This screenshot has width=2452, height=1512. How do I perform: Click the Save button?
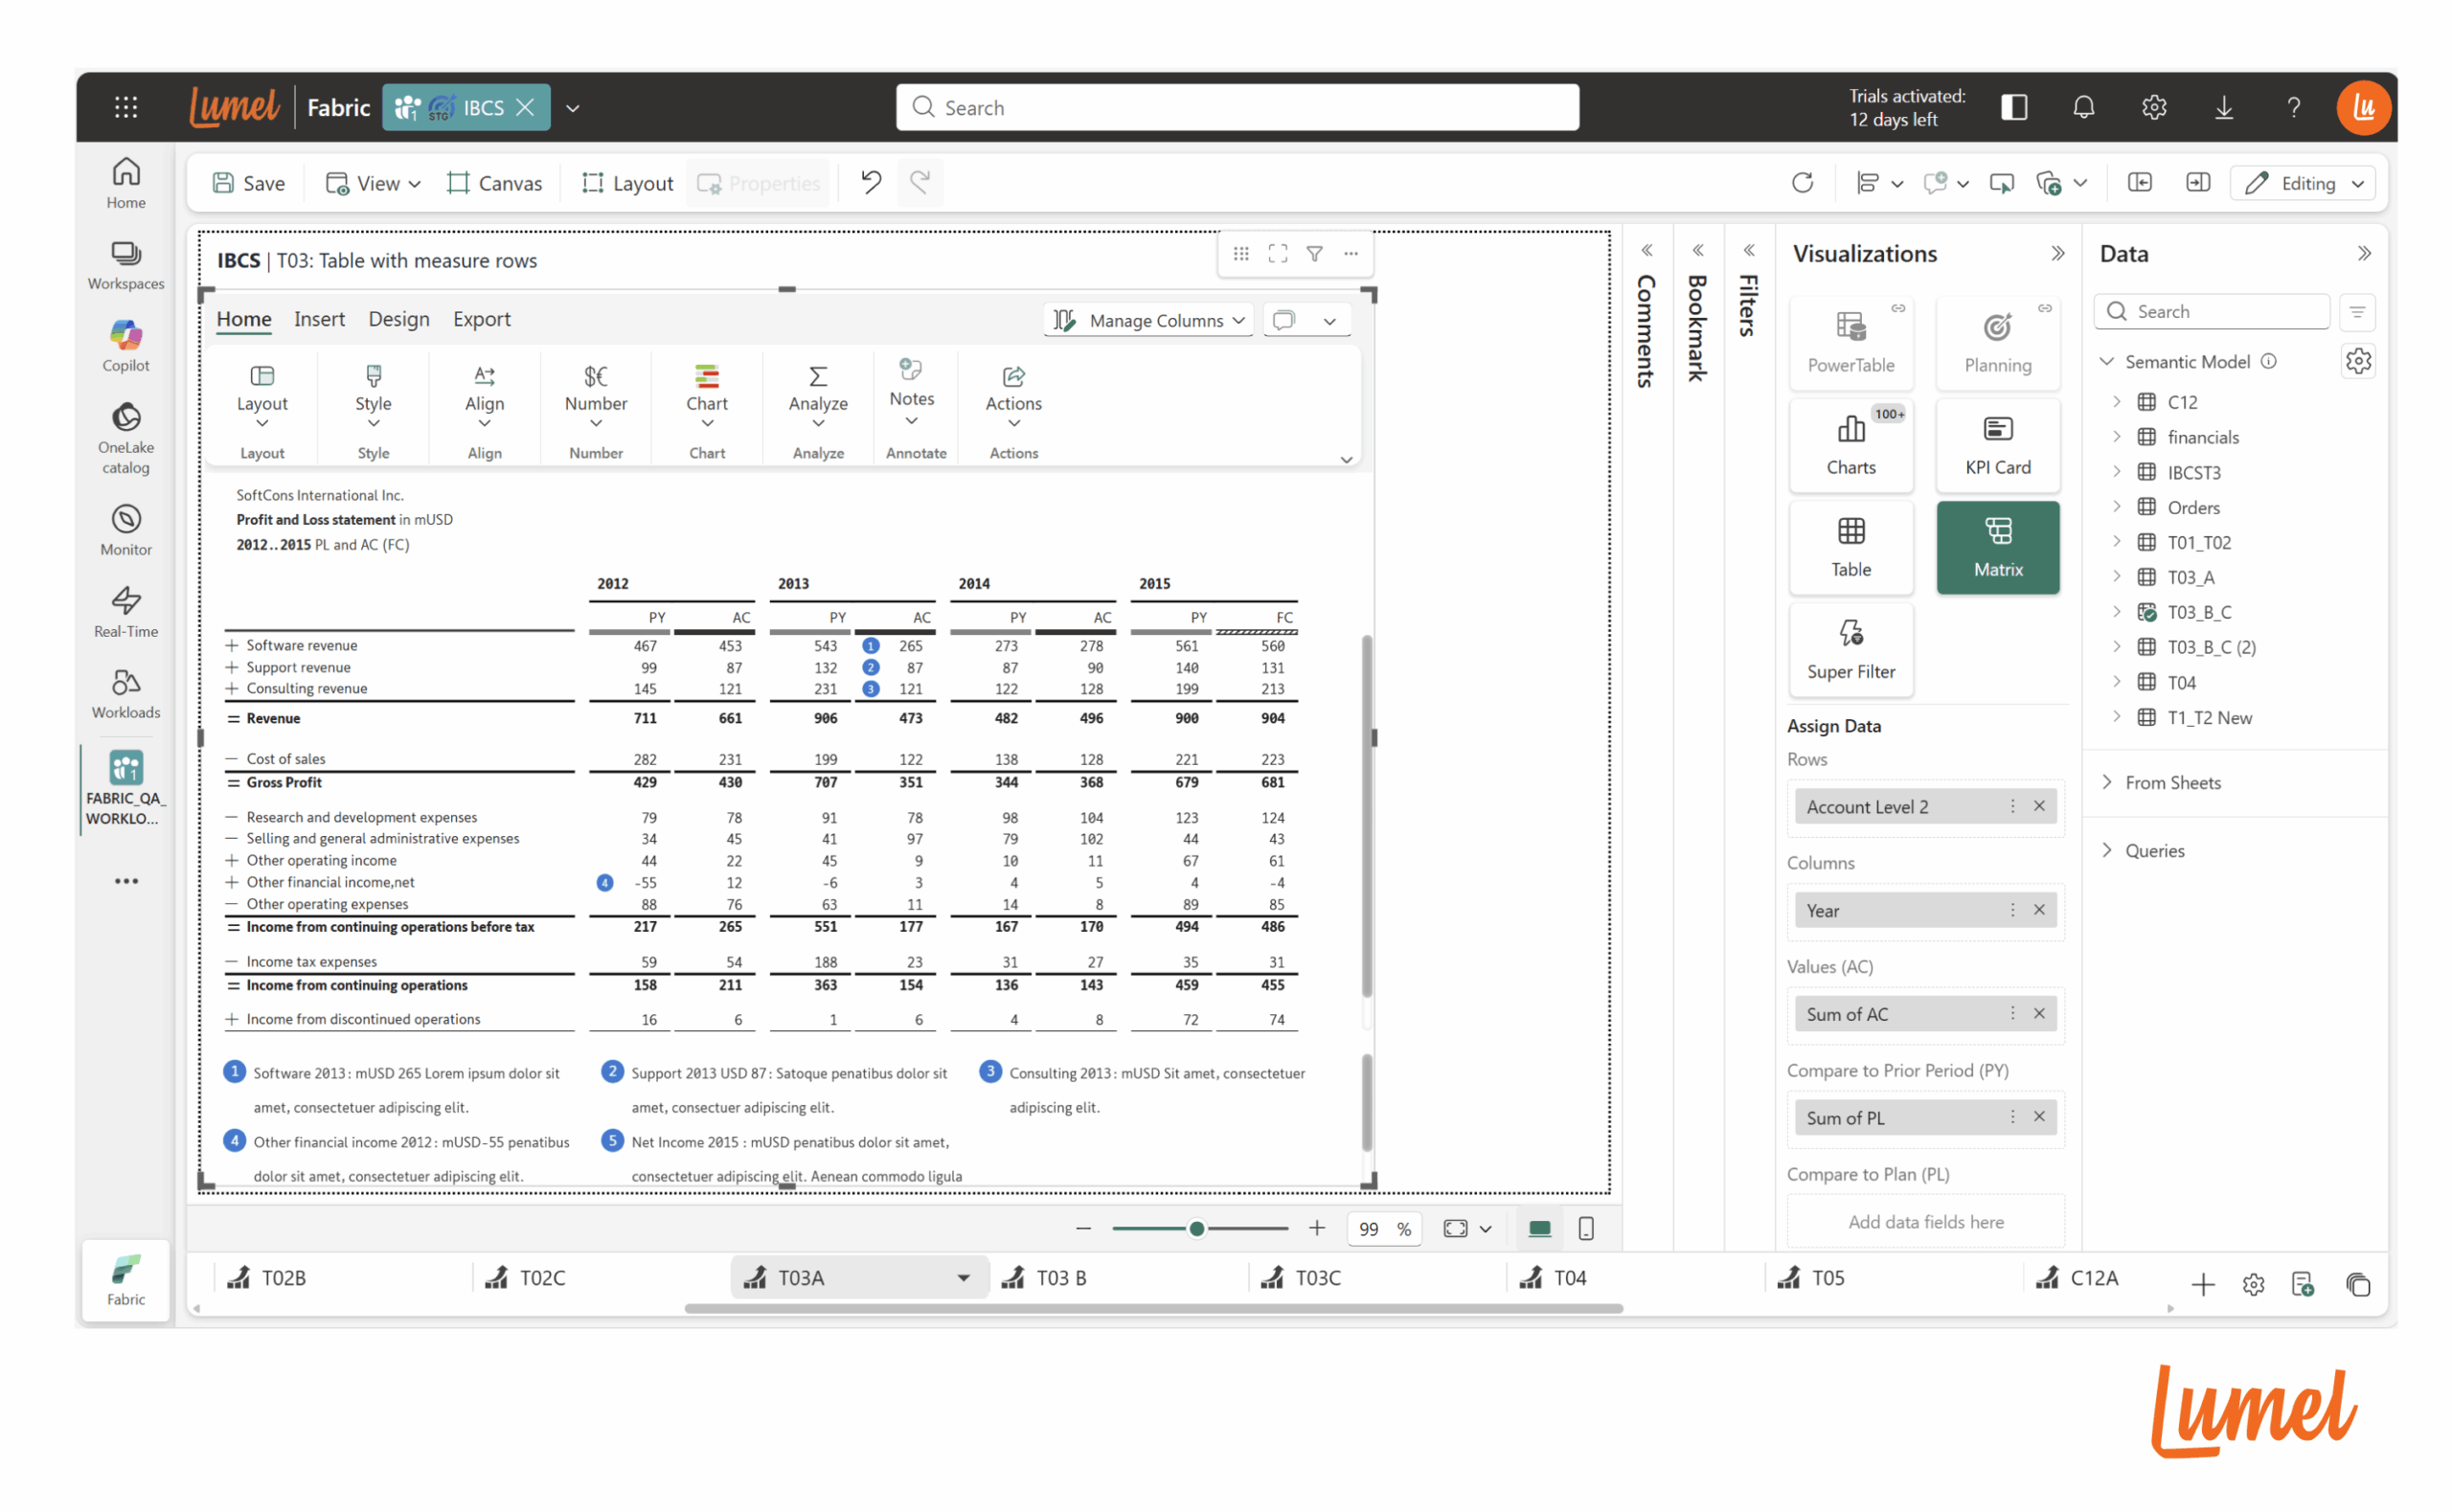[x=249, y=183]
